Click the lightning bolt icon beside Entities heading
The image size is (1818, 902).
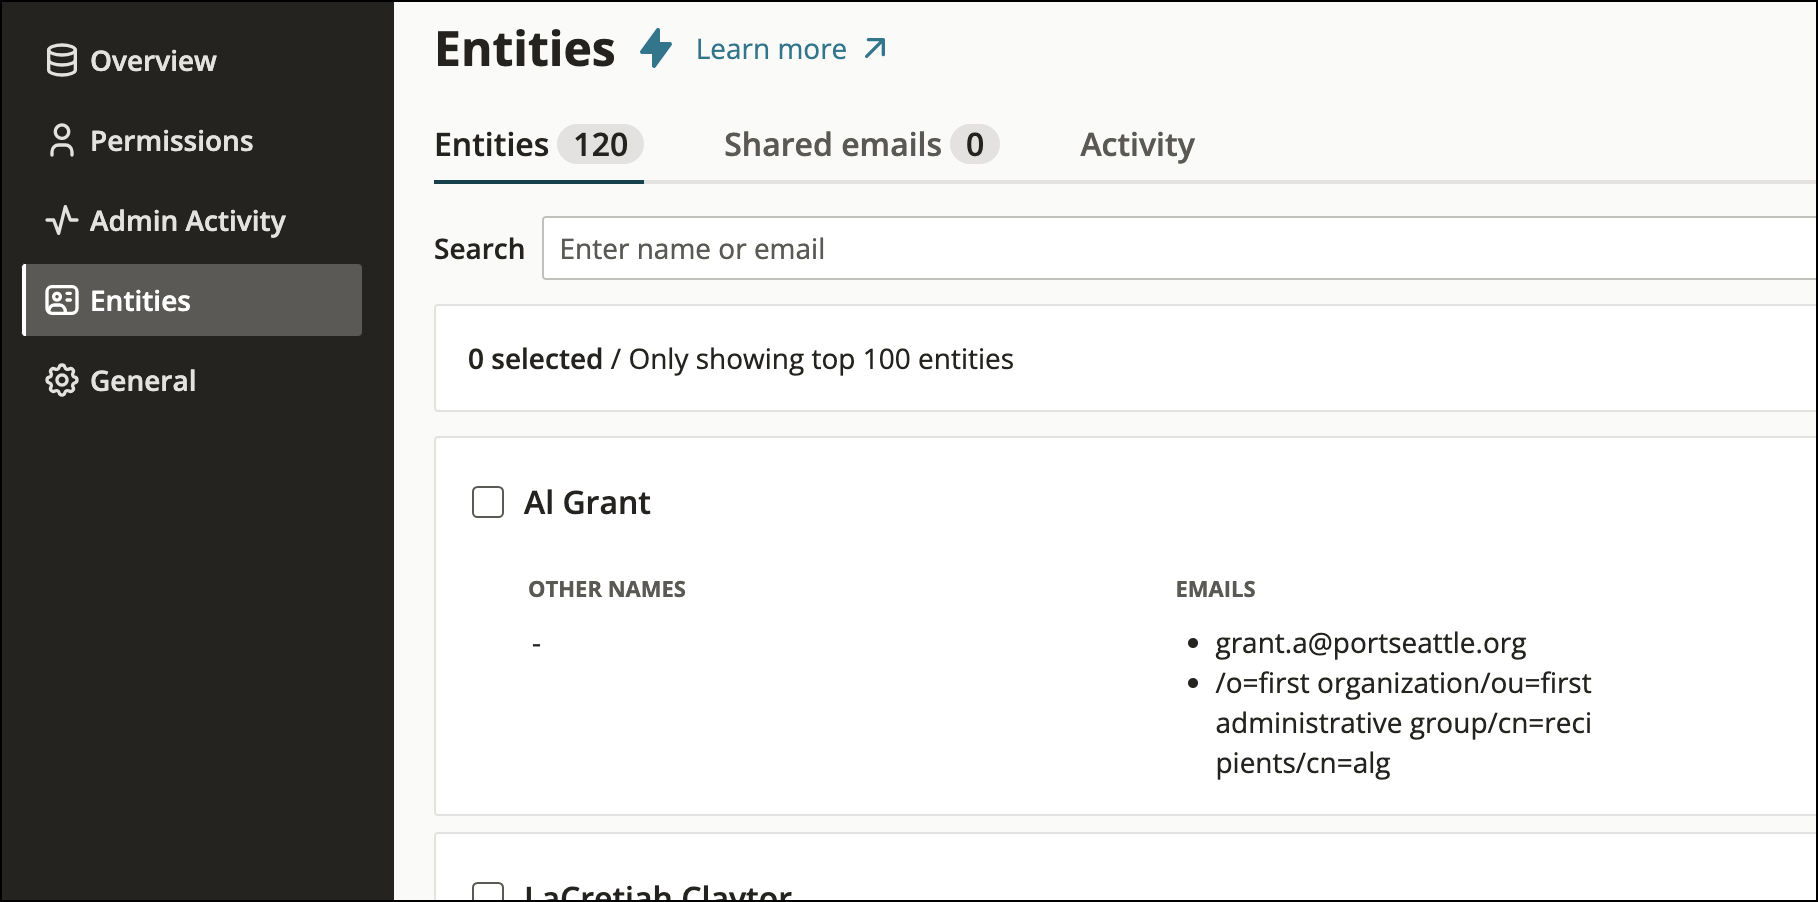[x=656, y=48]
